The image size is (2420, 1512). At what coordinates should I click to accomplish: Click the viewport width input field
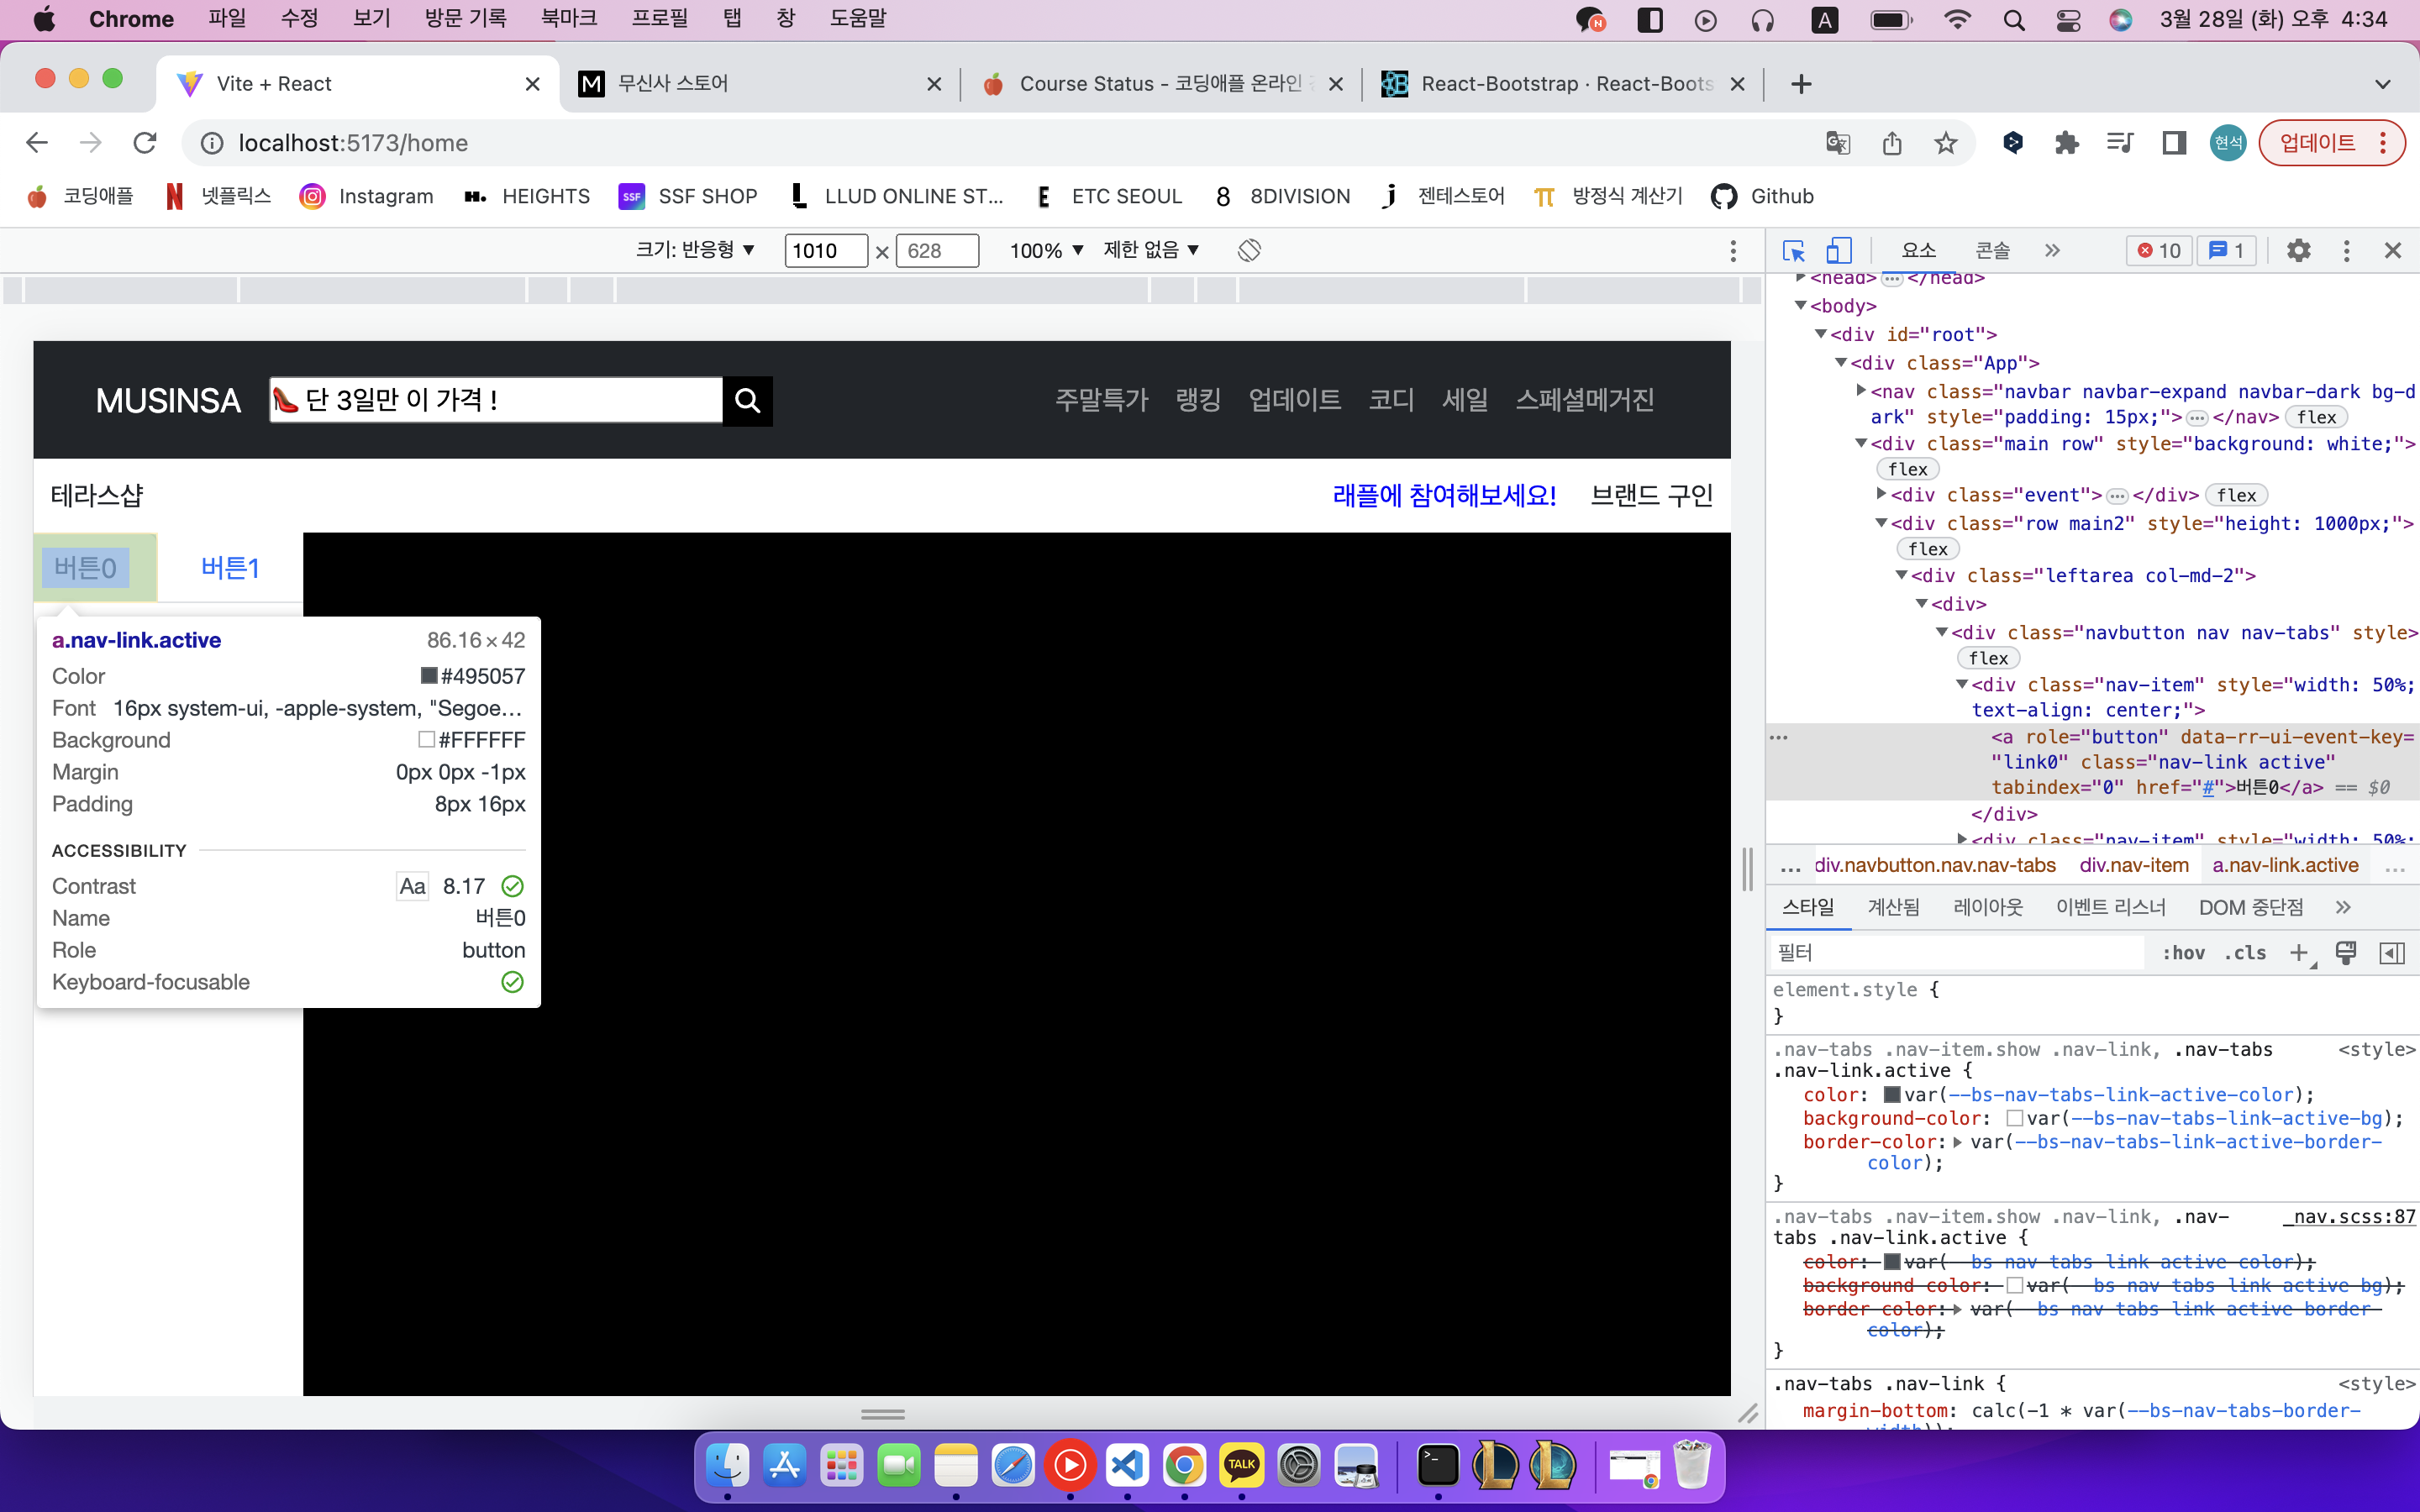click(826, 251)
